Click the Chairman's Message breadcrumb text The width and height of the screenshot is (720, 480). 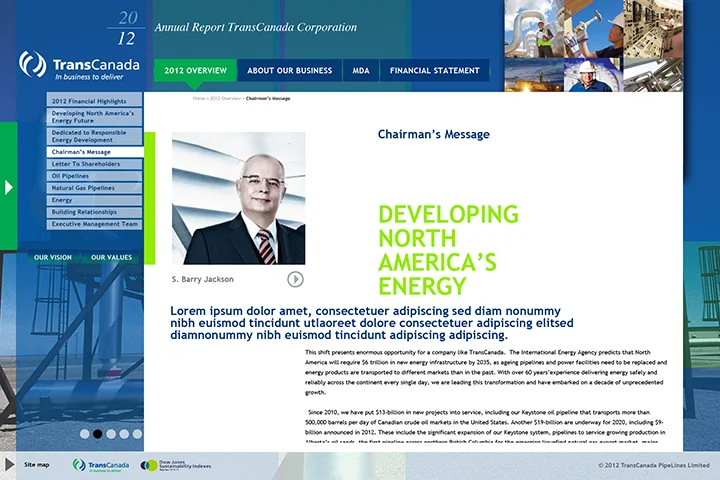(268, 98)
